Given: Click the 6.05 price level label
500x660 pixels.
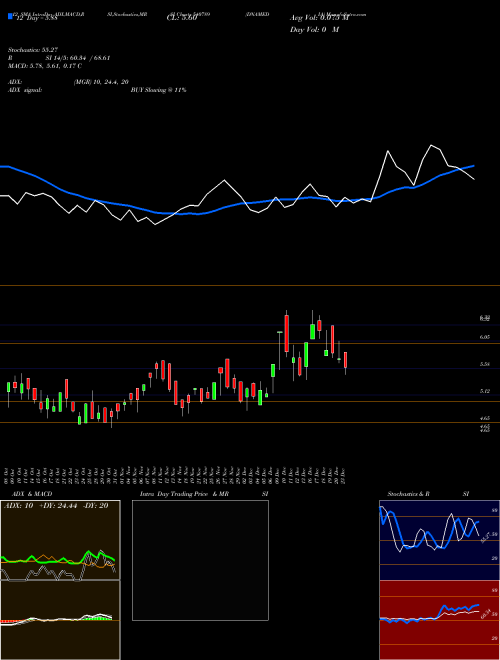Looking at the screenshot, I should [x=484, y=337].
